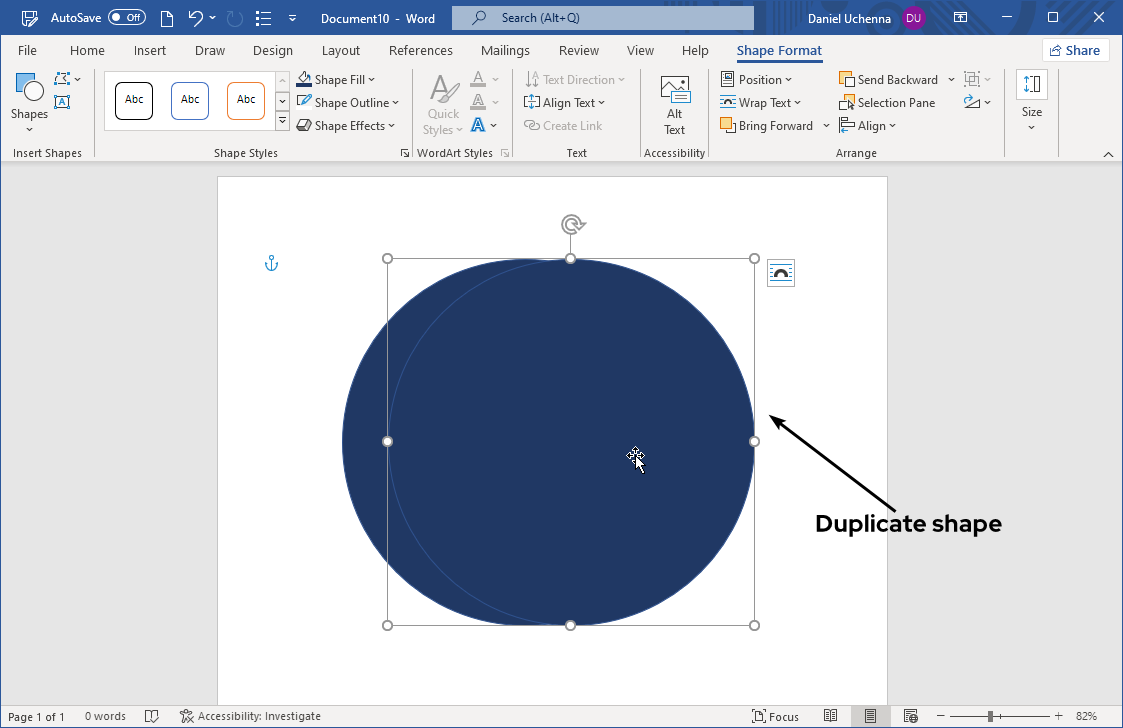This screenshot has height=728, width=1123.
Task: Open the Insert tab
Action: [150, 51]
